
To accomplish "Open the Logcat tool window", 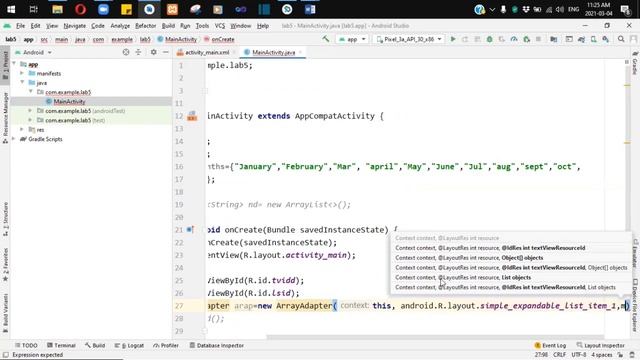I will pyautogui.click(x=129, y=345).
